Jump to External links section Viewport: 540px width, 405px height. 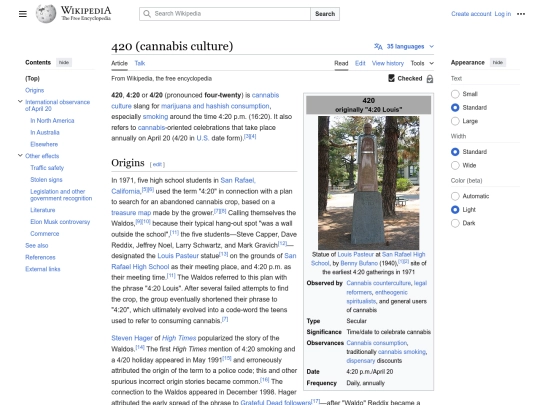point(43,269)
